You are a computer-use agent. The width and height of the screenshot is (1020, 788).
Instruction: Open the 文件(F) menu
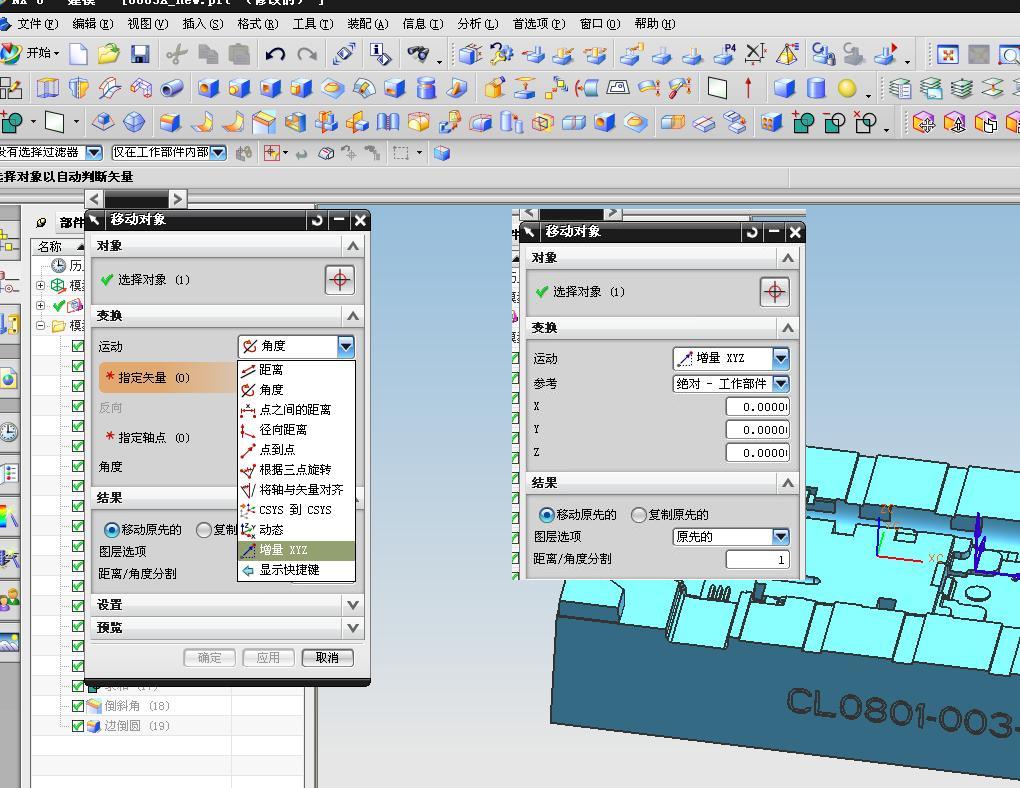click(37, 24)
